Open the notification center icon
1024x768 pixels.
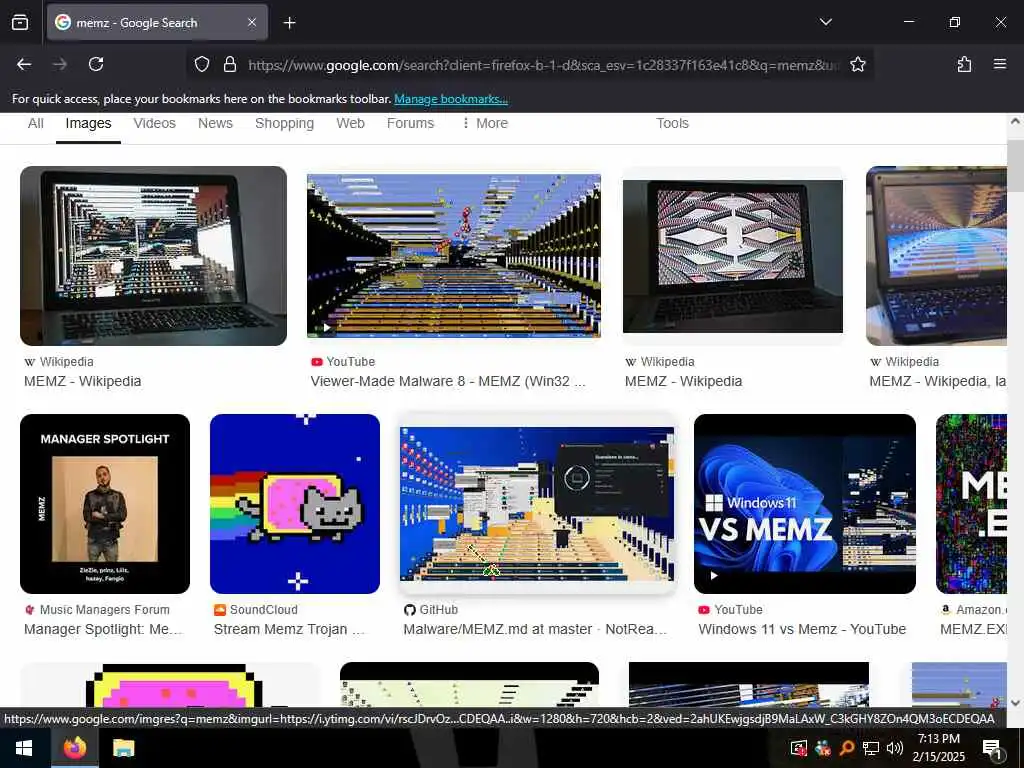(x=993, y=748)
